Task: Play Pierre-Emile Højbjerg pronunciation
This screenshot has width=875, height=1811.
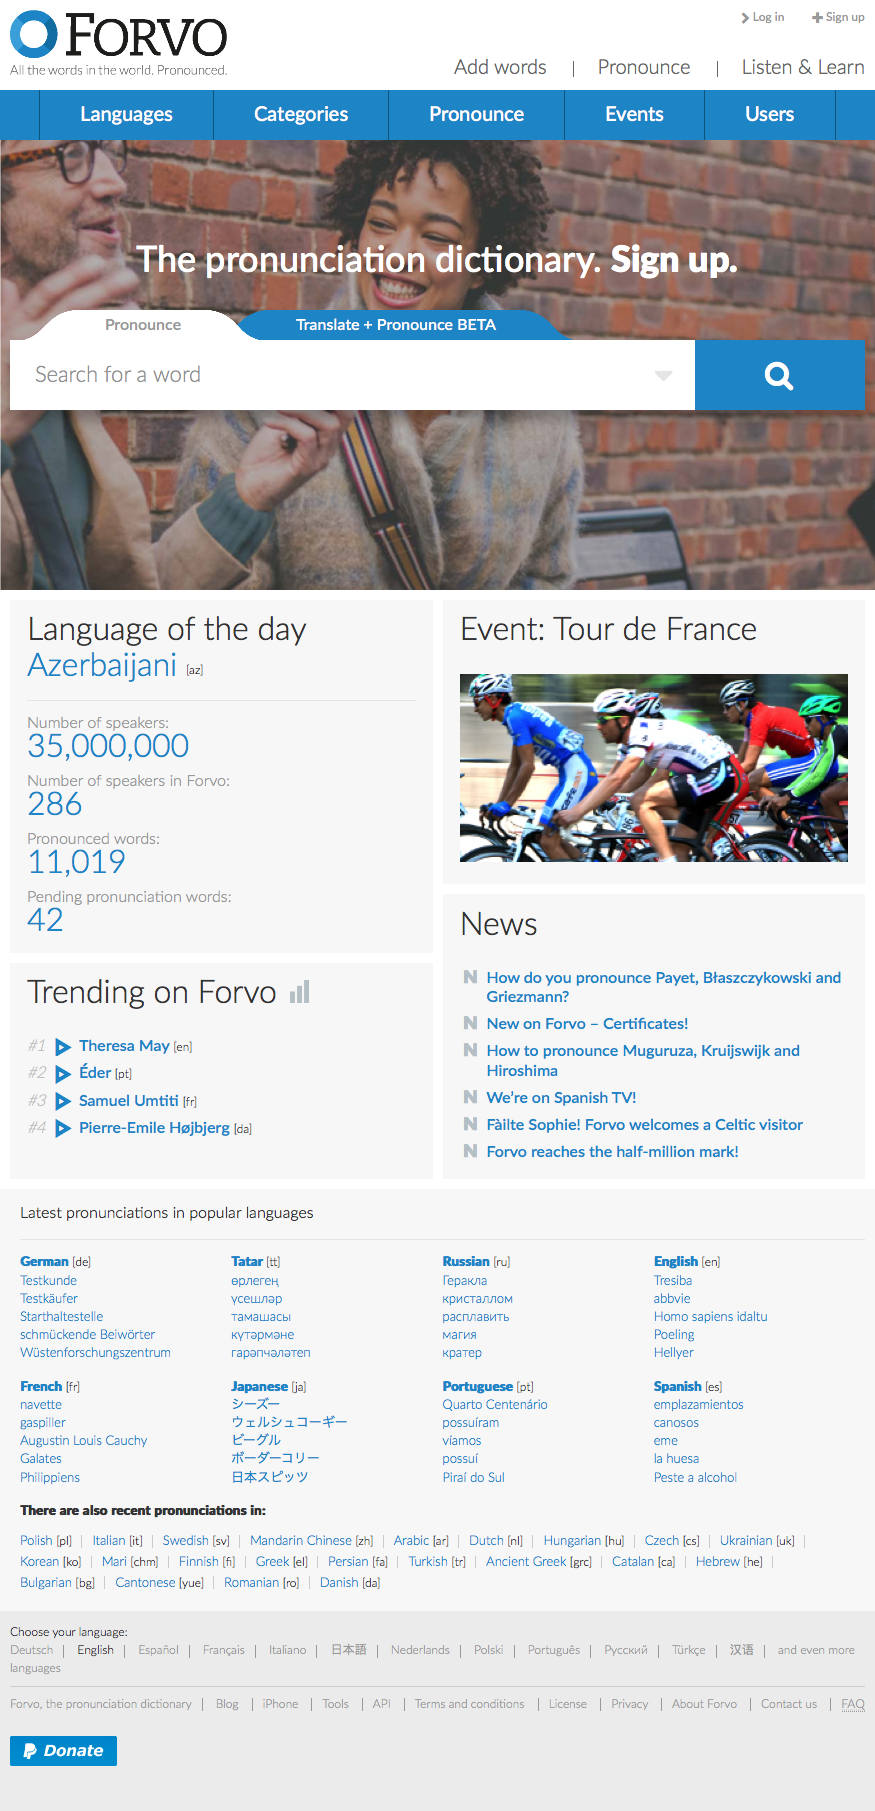Action: click(x=63, y=1129)
